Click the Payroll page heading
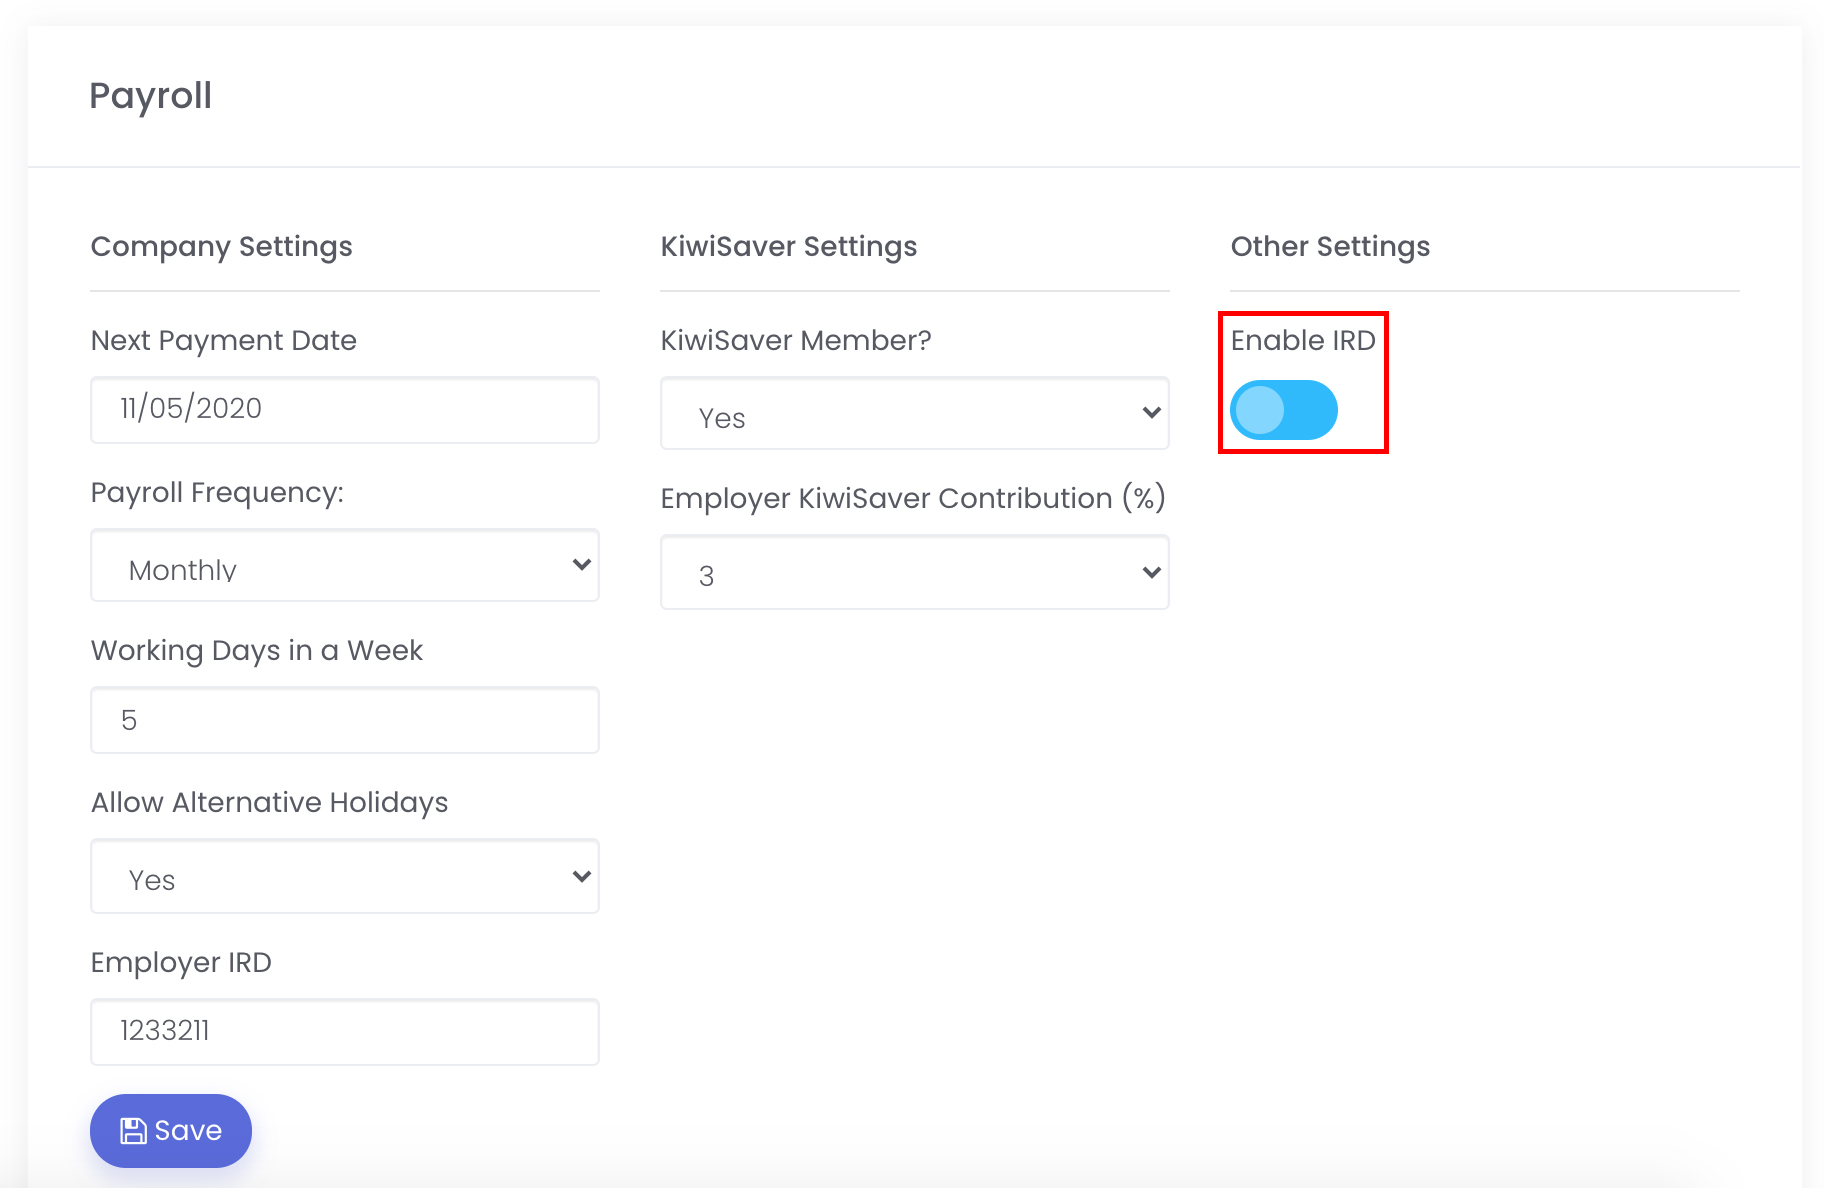The height and width of the screenshot is (1188, 1824). click(x=151, y=96)
